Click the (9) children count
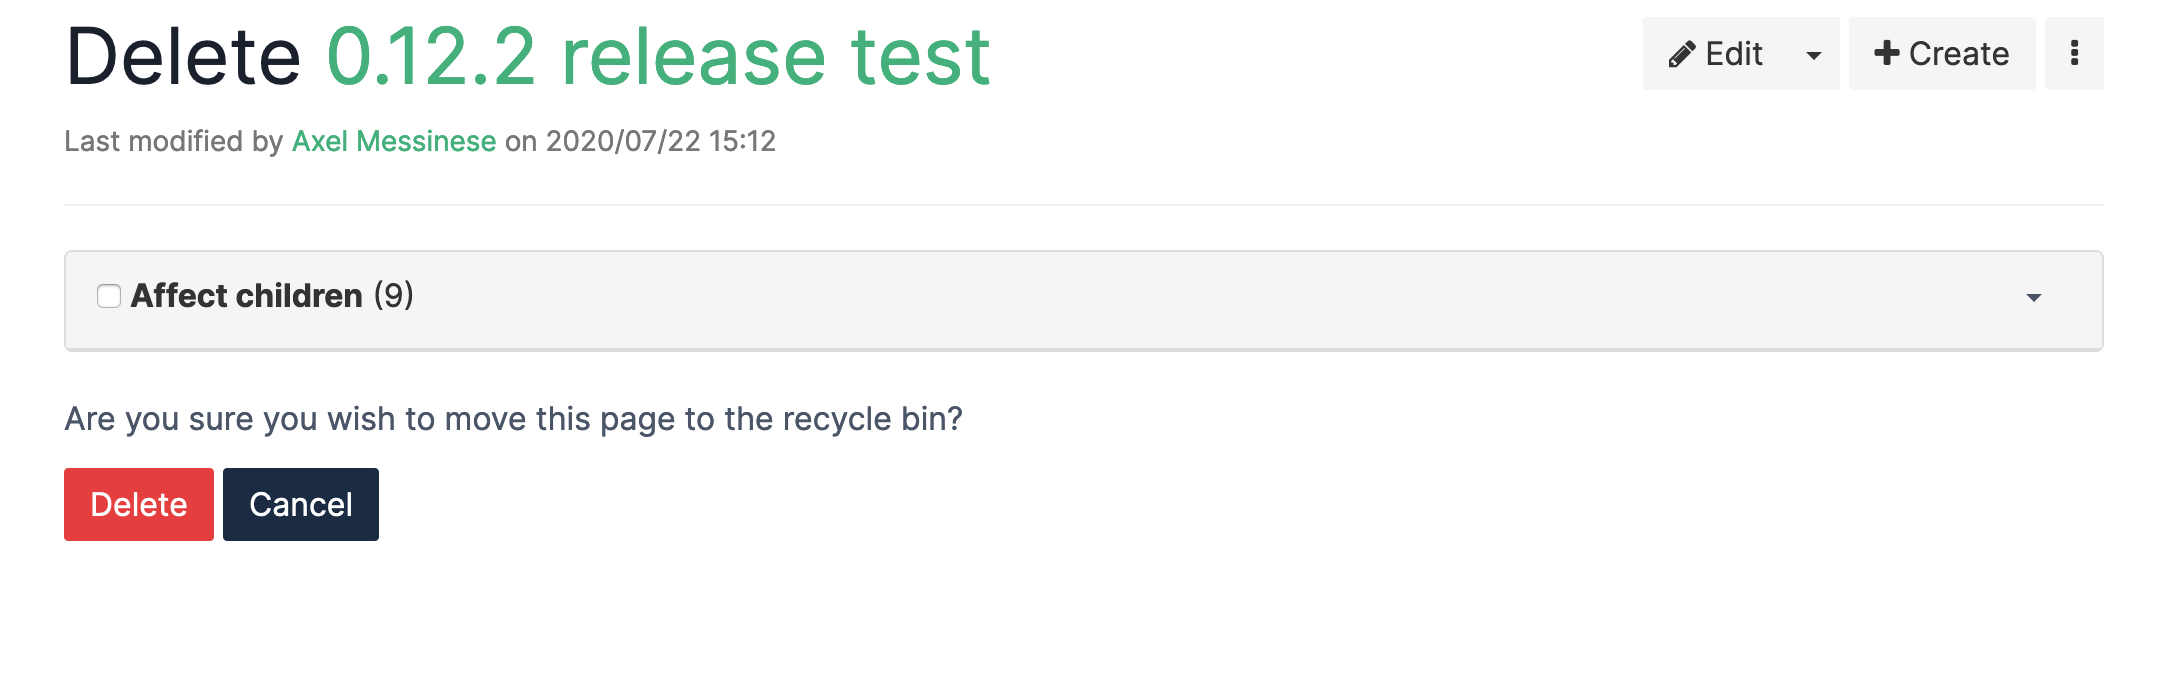 (x=393, y=296)
